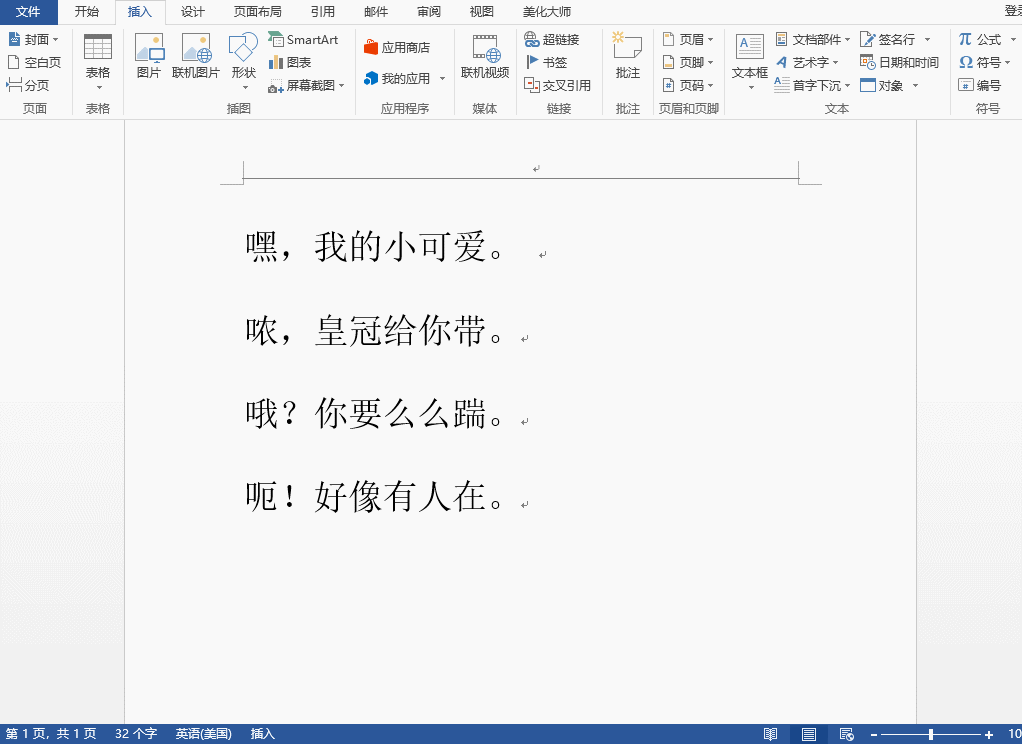Screen dimensions: 1022x744
Task: Switch to the 设计 ribbon tab
Action: (192, 12)
